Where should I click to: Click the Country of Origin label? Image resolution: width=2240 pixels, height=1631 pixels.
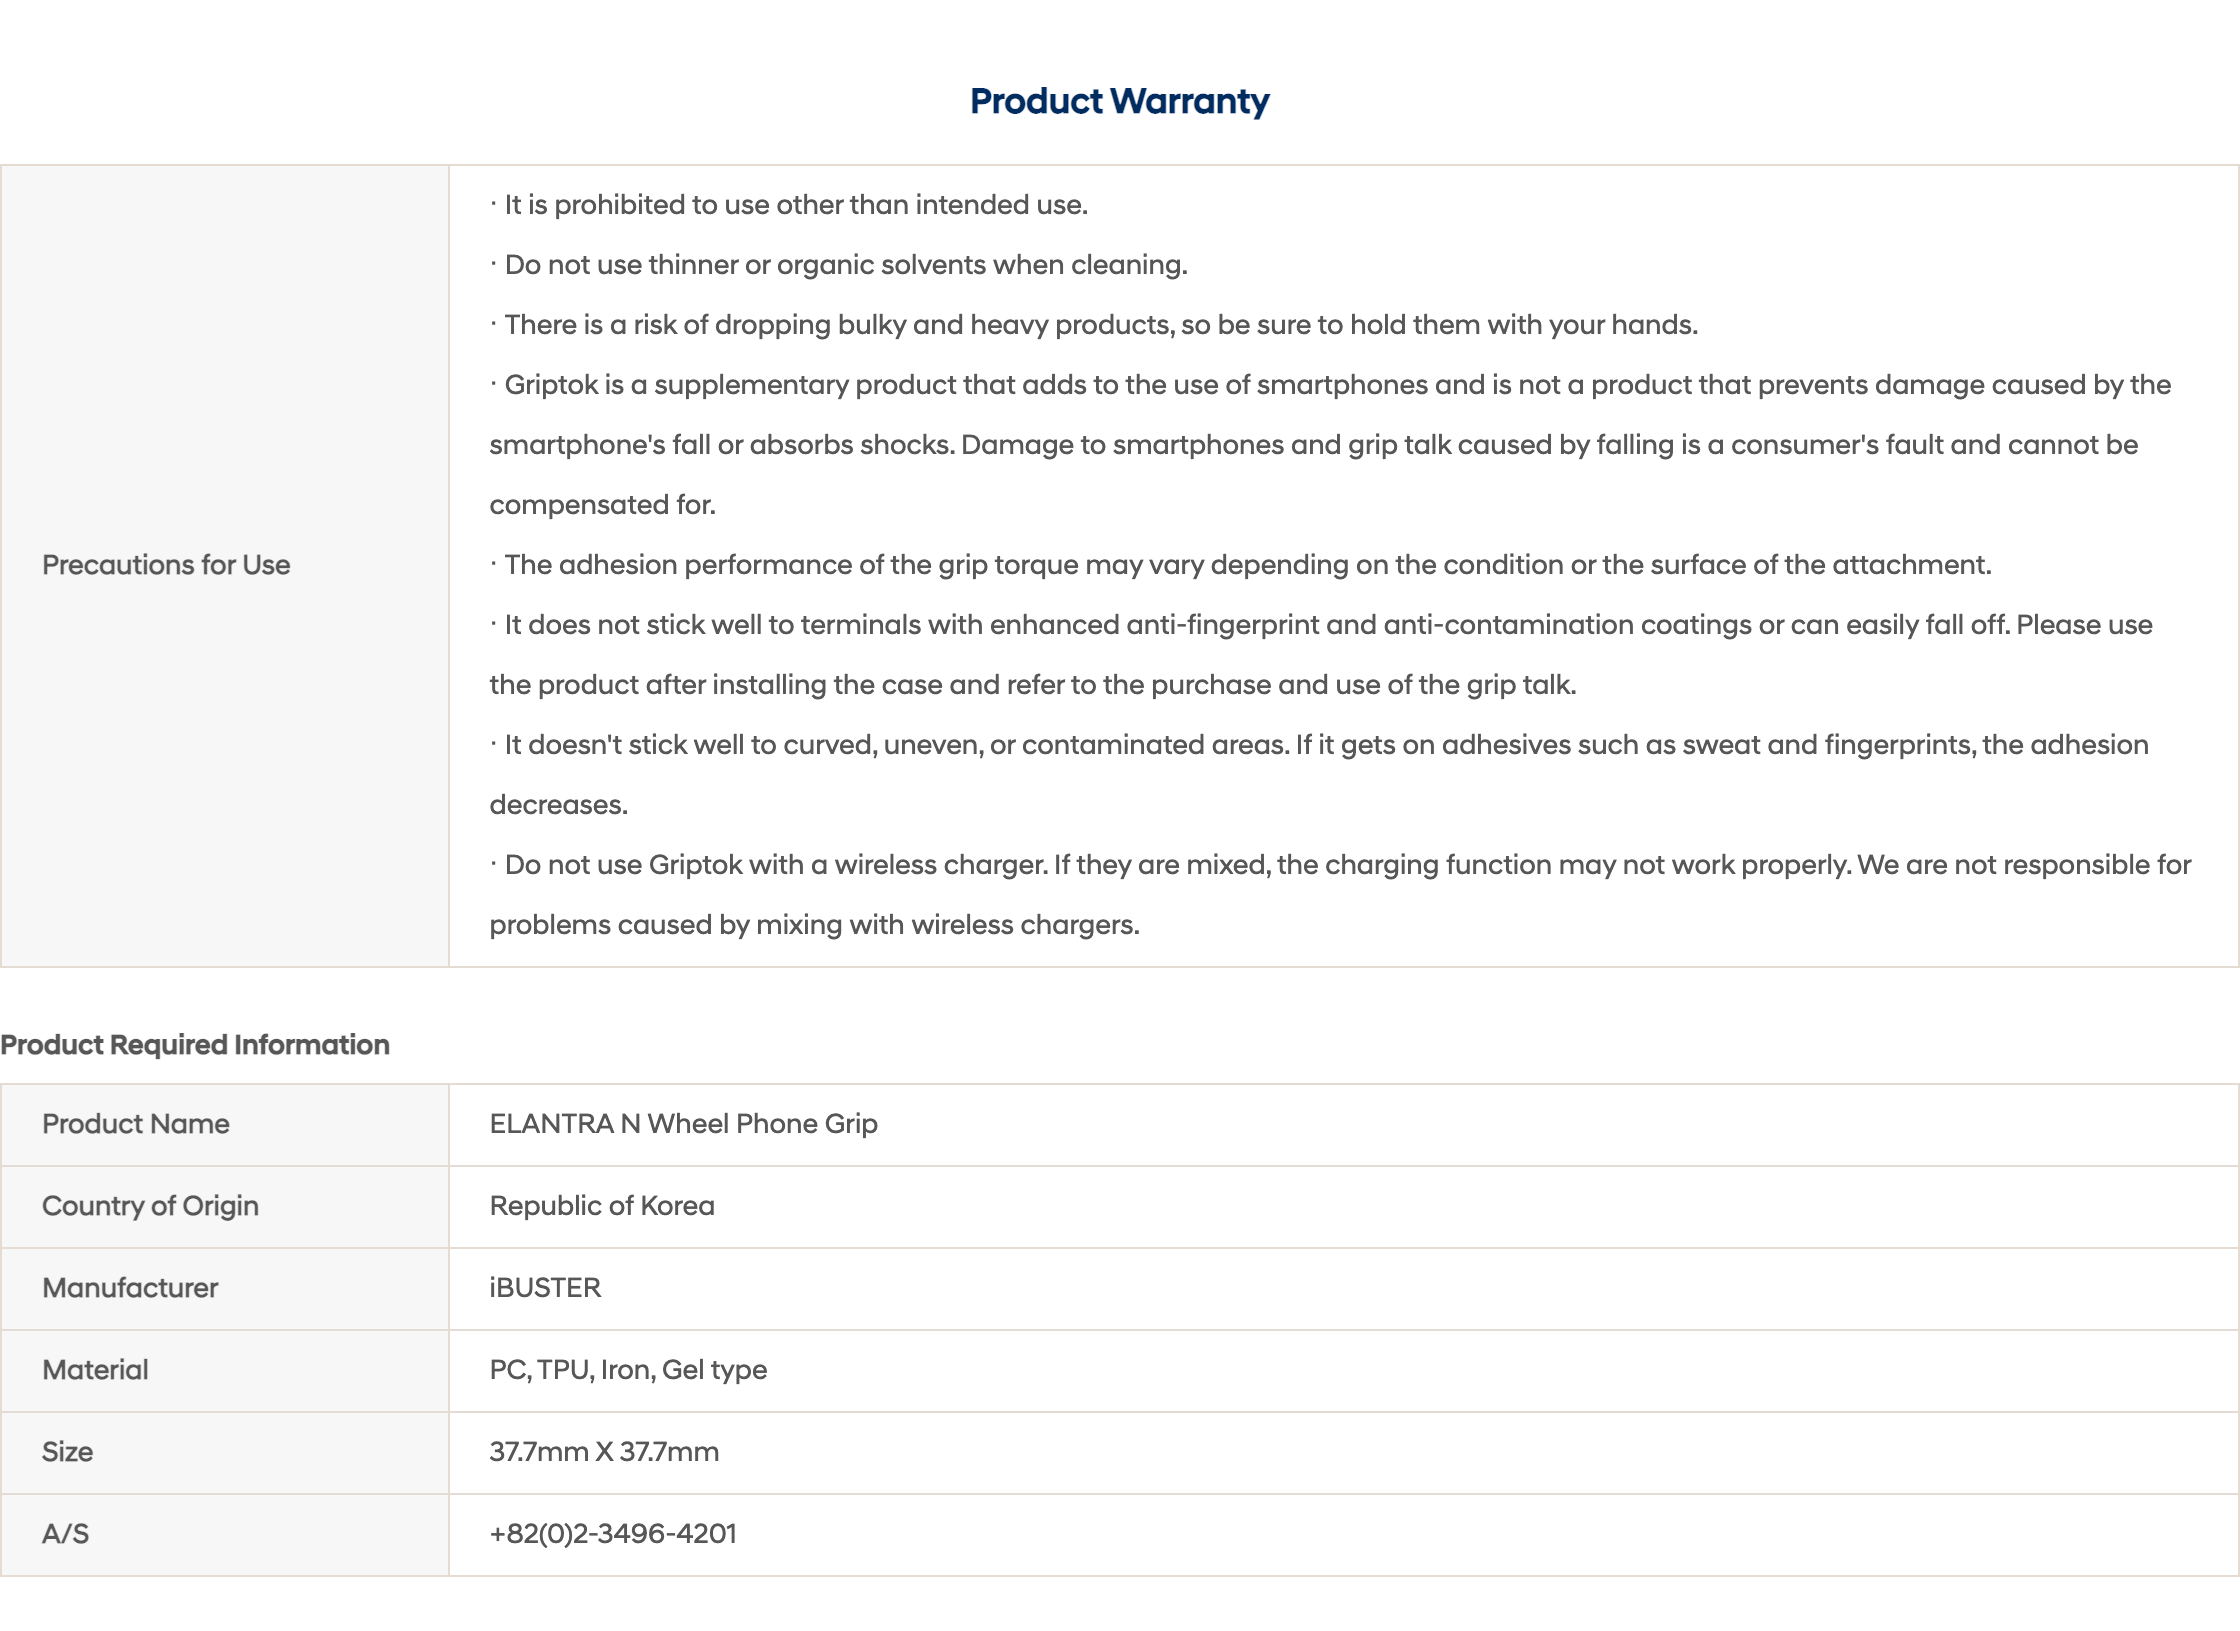coord(150,1206)
